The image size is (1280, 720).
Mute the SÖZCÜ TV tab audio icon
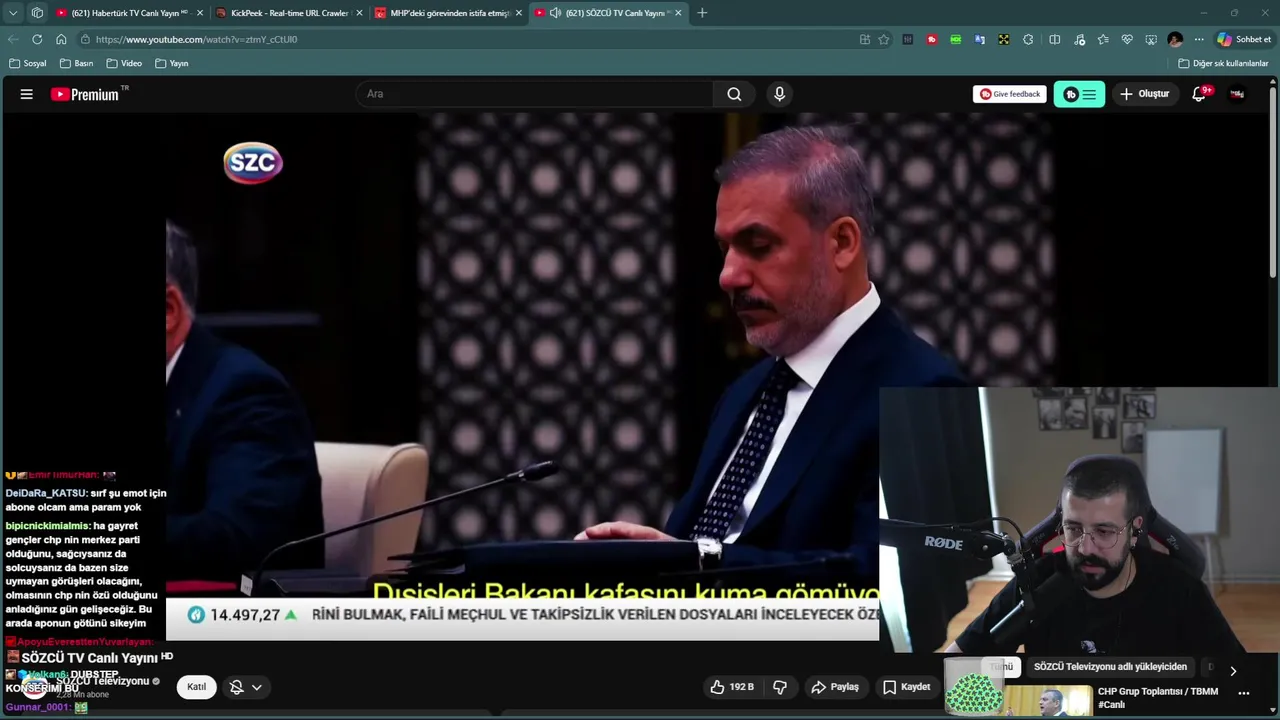555,13
